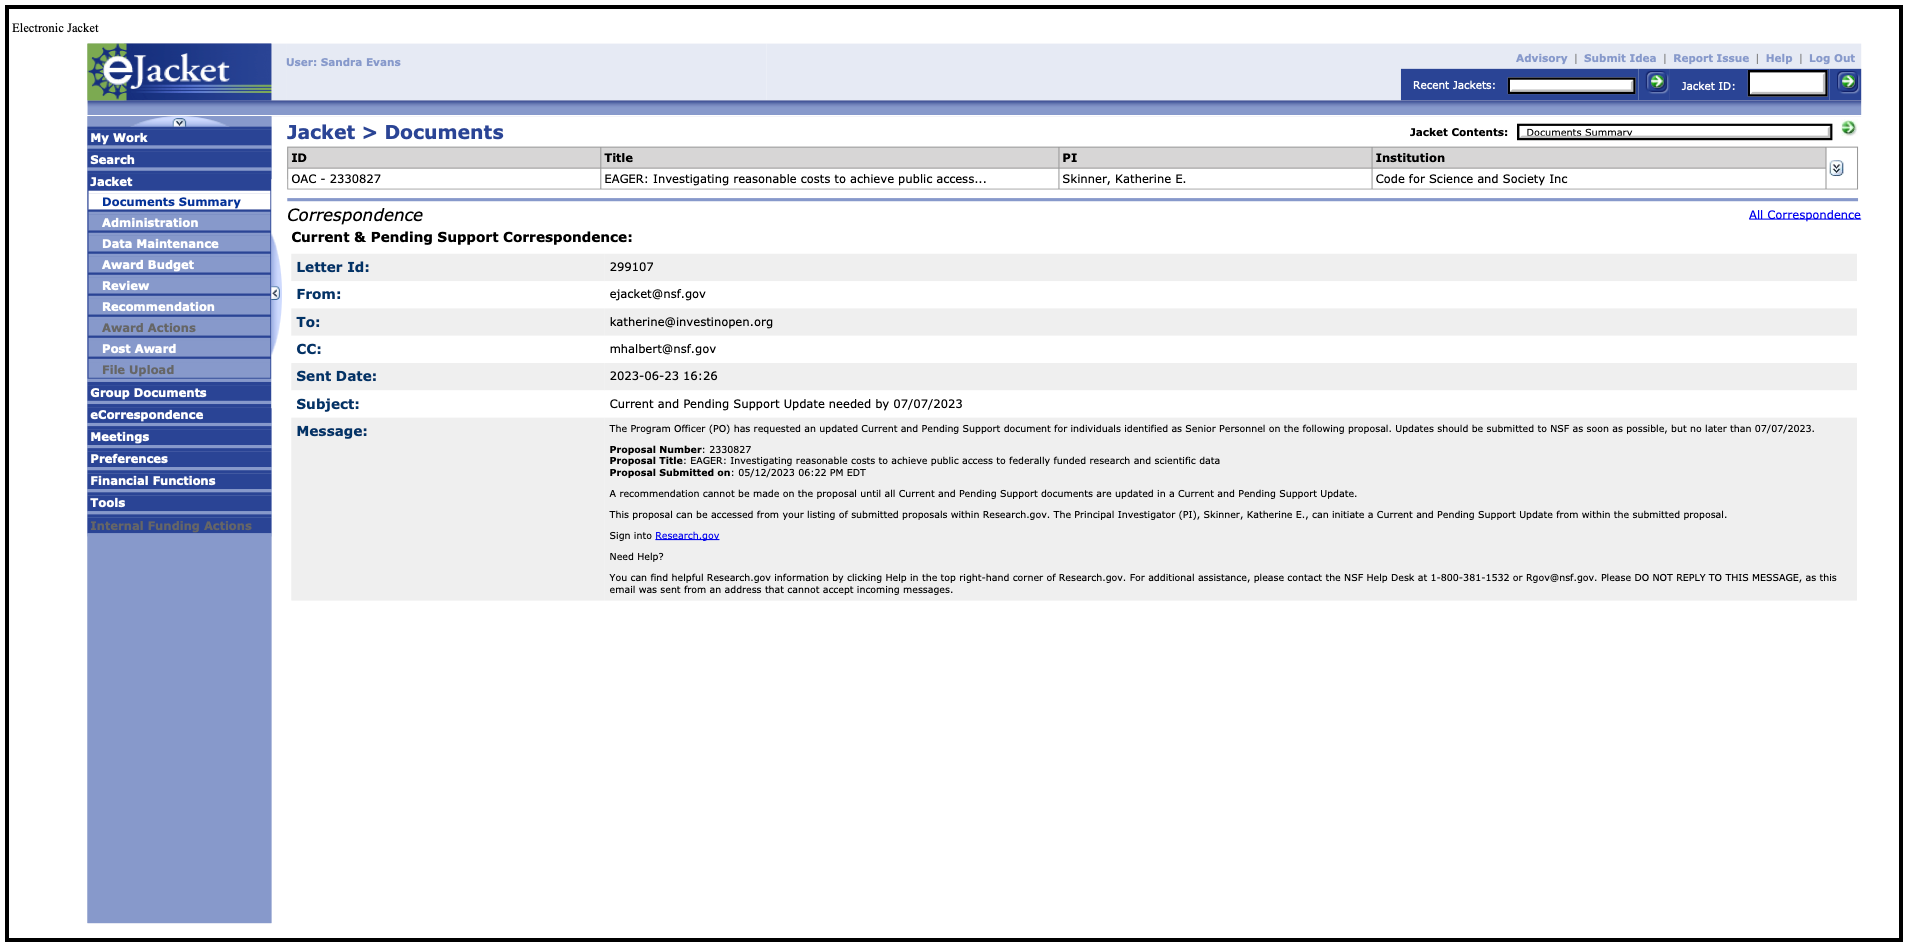Viewport: 1908px width, 947px height.
Task: Click the Report Issue link
Action: coord(1711,59)
